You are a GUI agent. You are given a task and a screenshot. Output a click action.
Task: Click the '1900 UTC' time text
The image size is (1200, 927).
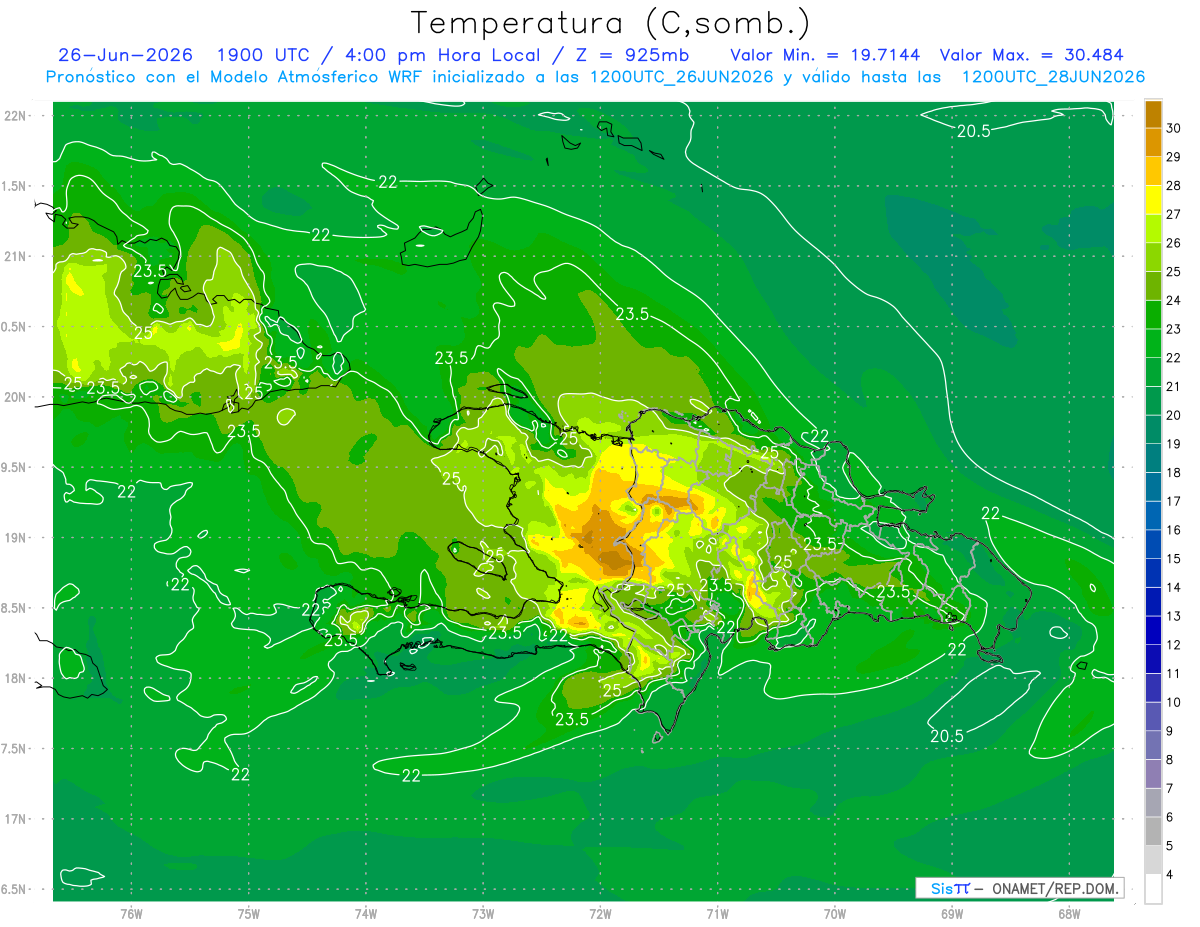[264, 55]
